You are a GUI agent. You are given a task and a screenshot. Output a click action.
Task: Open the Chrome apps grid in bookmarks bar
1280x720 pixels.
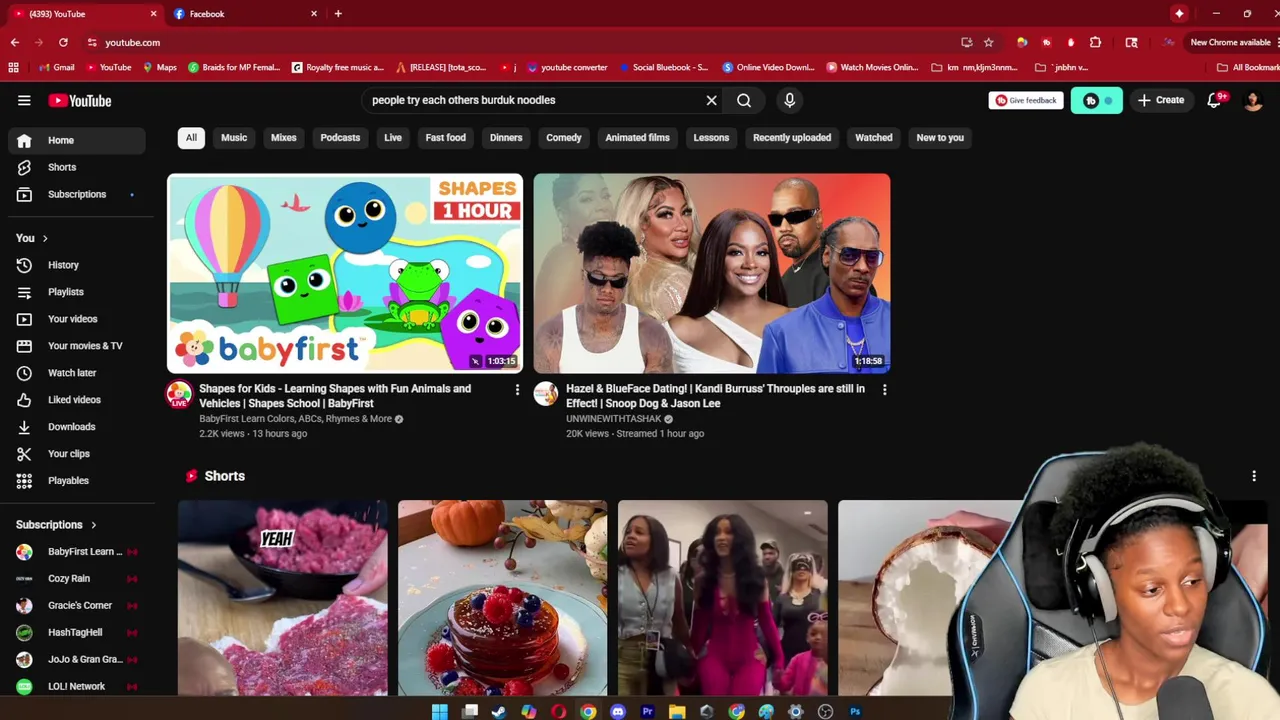click(x=13, y=67)
